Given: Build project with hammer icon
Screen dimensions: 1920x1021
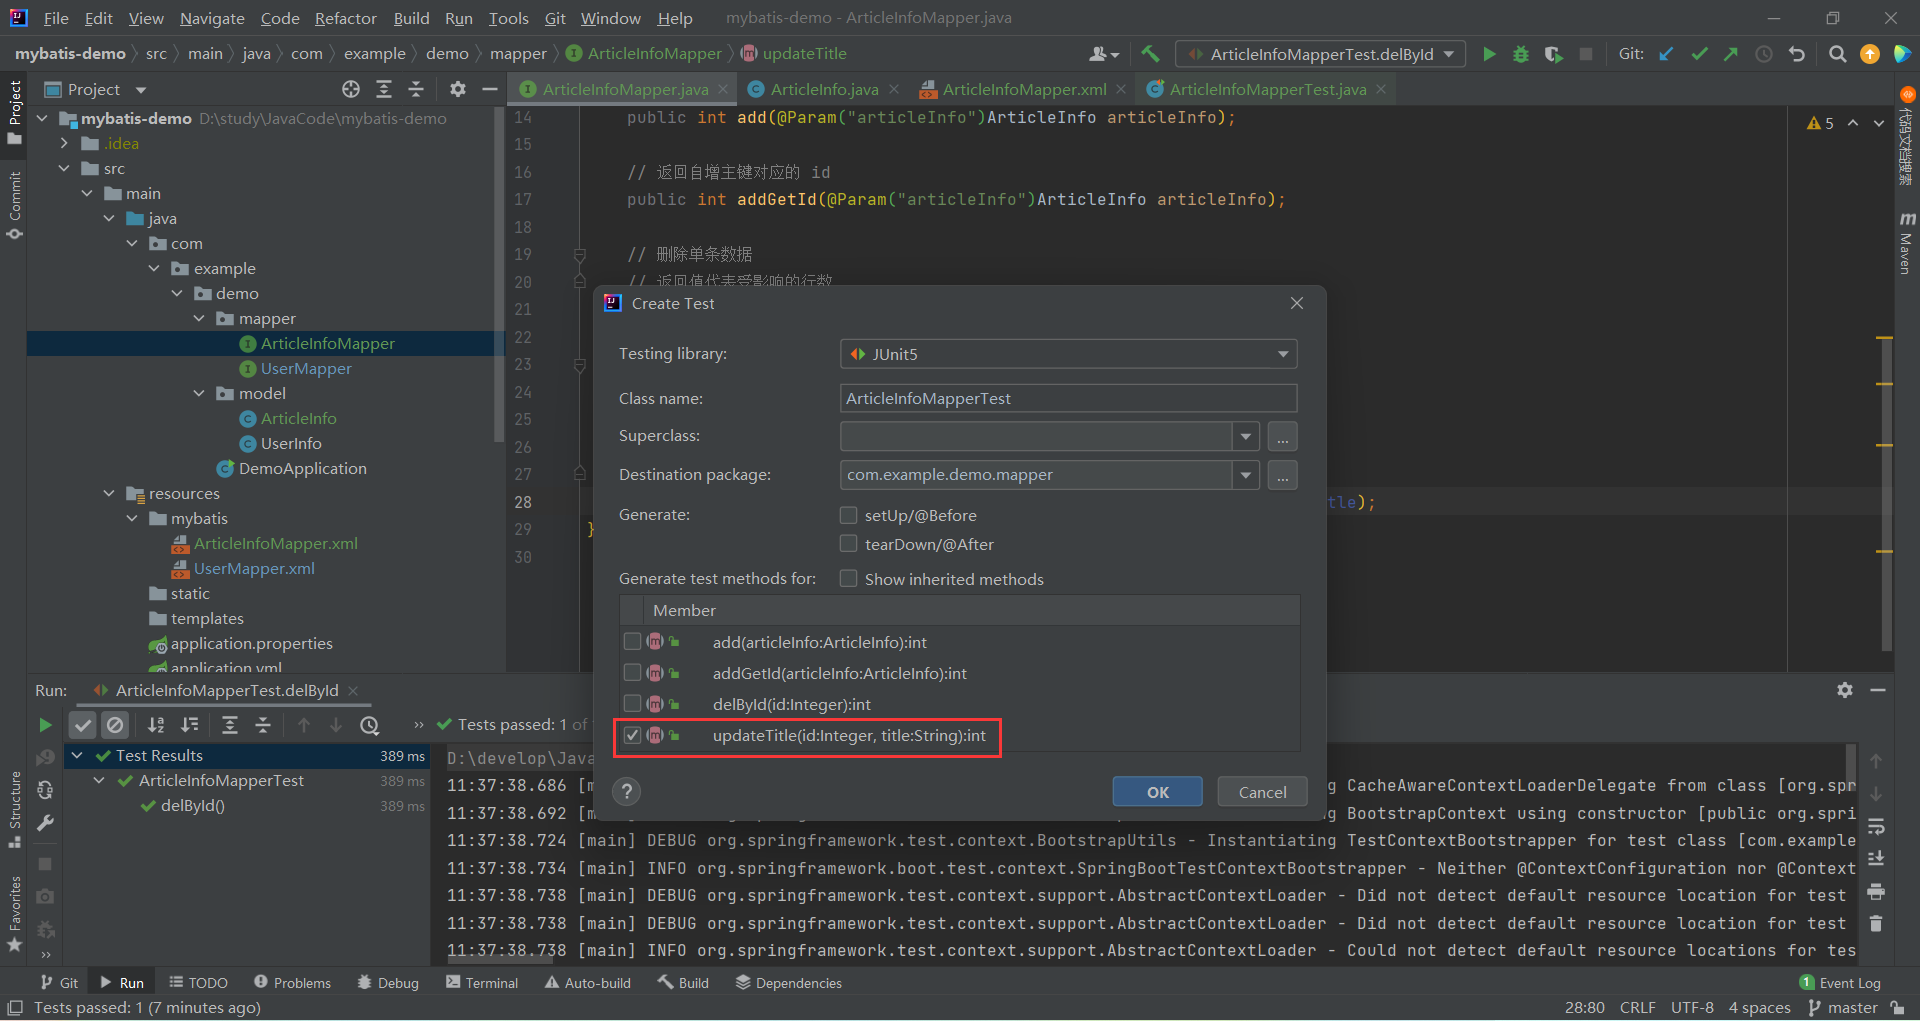Looking at the screenshot, I should coord(1150,54).
